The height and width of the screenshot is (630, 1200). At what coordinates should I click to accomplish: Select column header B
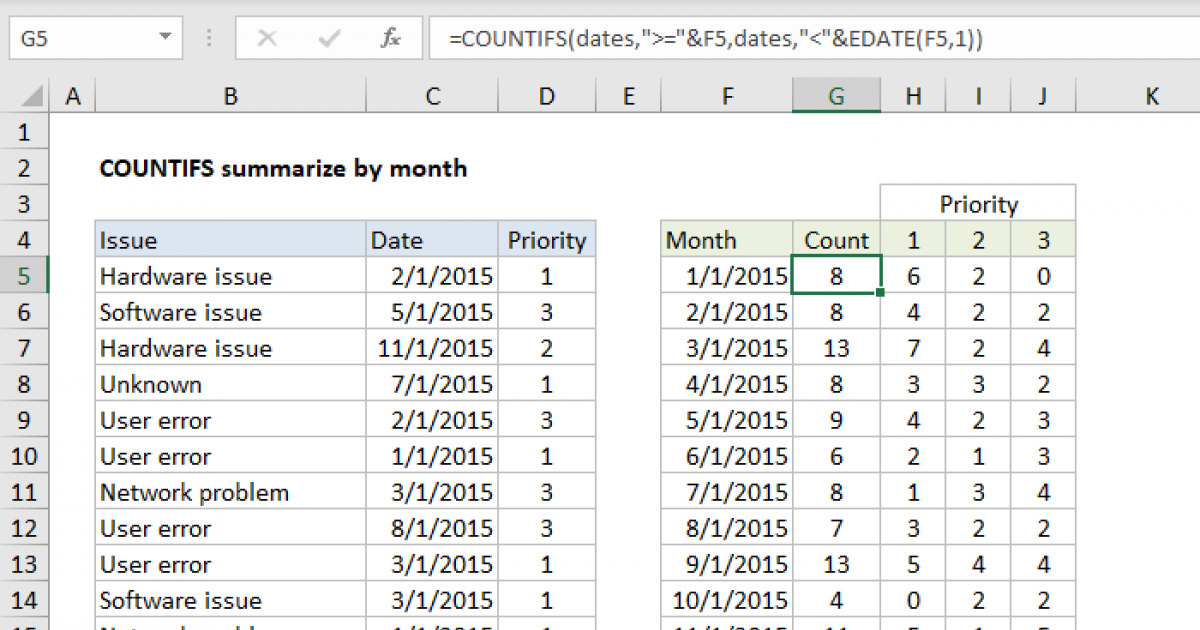click(x=230, y=95)
